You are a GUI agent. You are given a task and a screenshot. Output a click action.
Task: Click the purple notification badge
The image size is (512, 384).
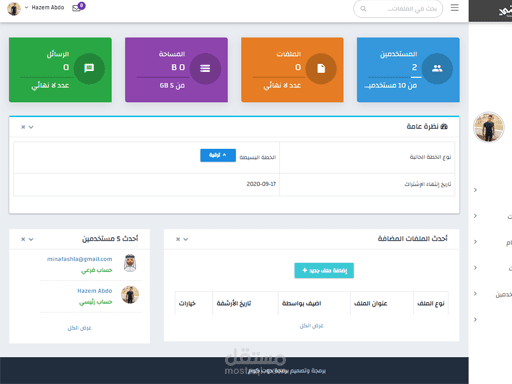(82, 5)
